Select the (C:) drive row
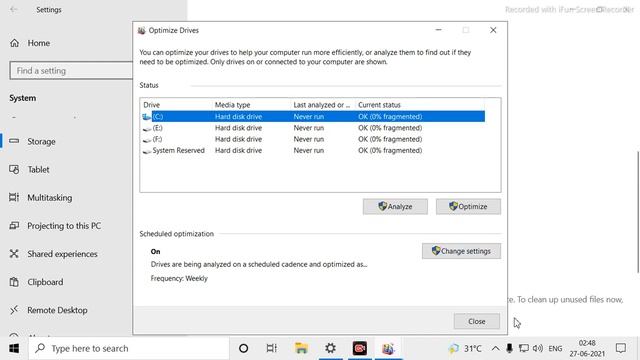Screen dimensions: 640x360 (313, 116)
